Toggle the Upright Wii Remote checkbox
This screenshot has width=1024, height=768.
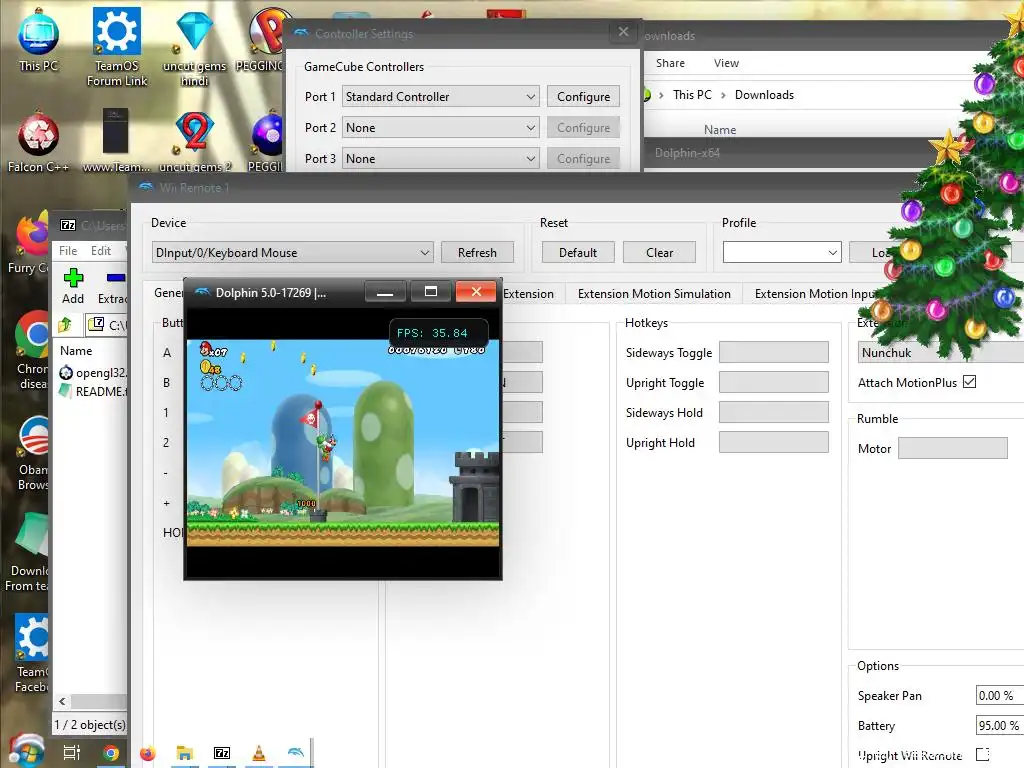pyautogui.click(x=982, y=754)
